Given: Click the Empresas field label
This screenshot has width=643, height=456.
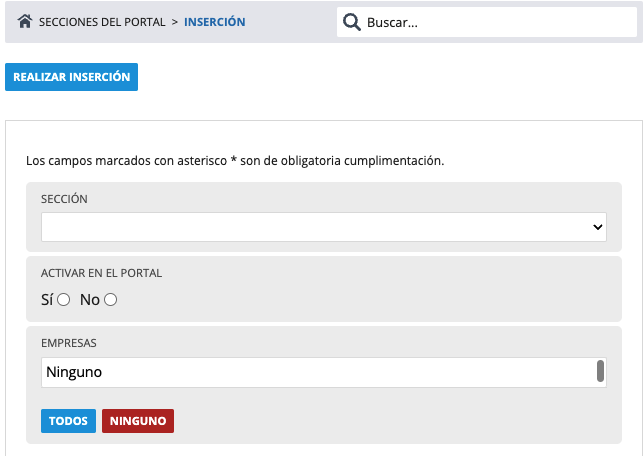Looking at the screenshot, I should 69,343.
